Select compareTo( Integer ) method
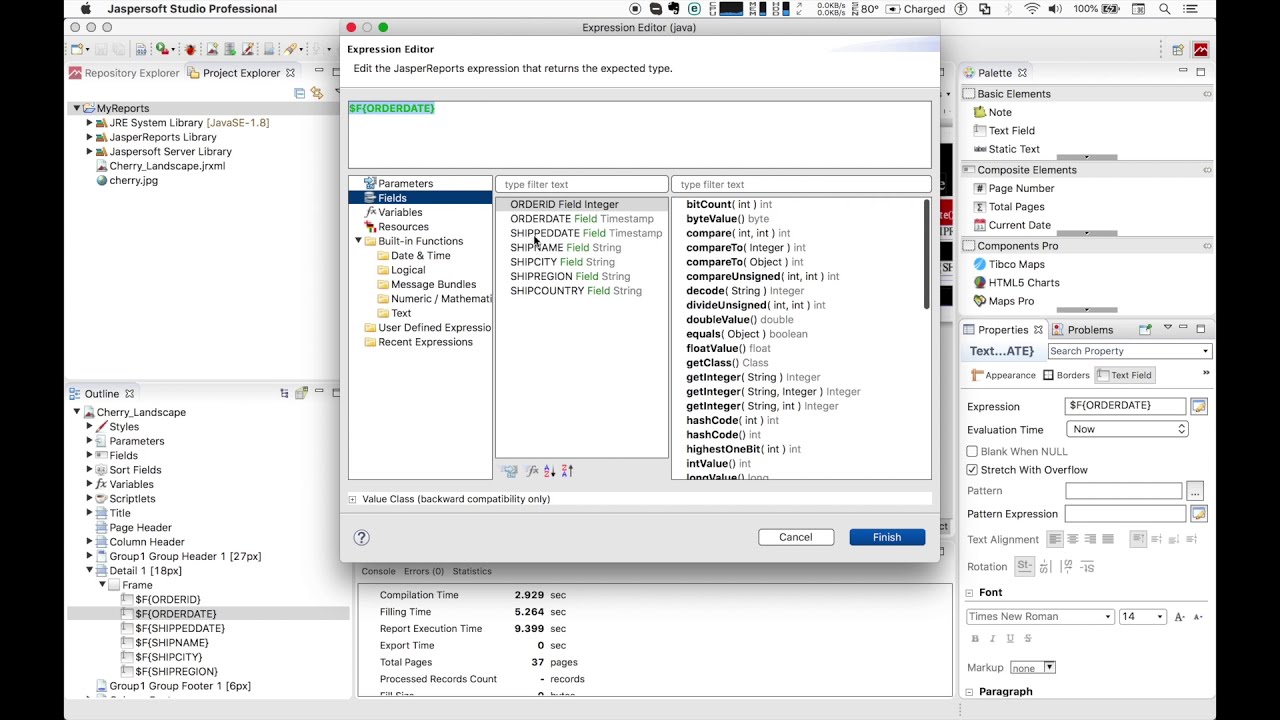This screenshot has width=1280, height=720. 746,248
